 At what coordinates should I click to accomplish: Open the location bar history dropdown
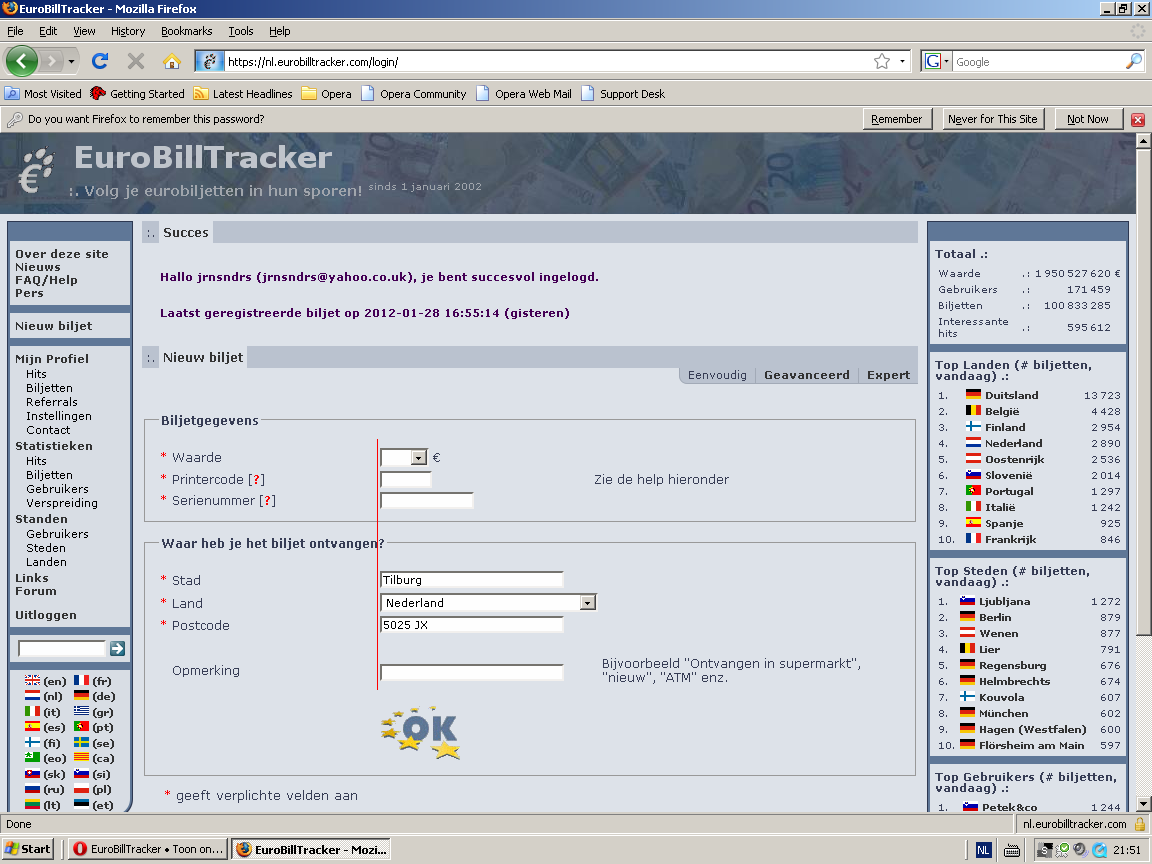(x=902, y=62)
